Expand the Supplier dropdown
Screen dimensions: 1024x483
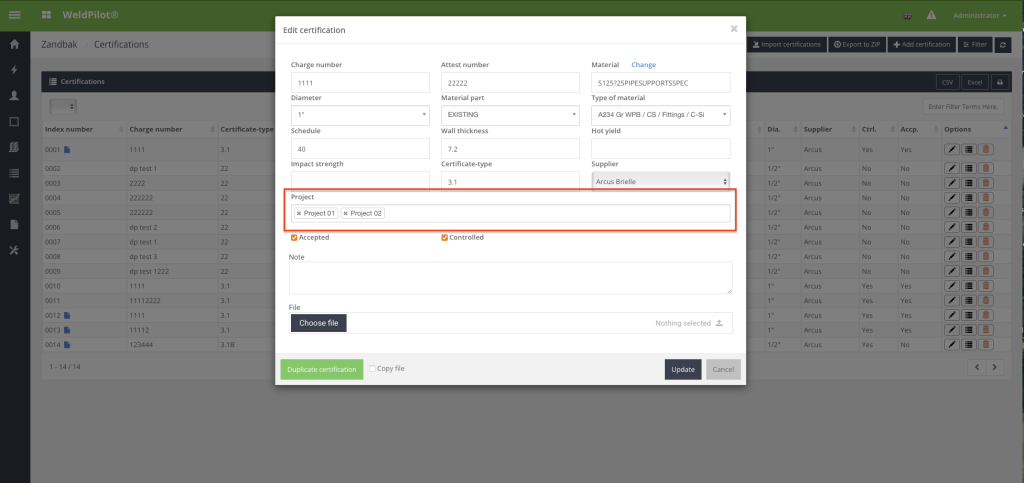tap(660, 181)
